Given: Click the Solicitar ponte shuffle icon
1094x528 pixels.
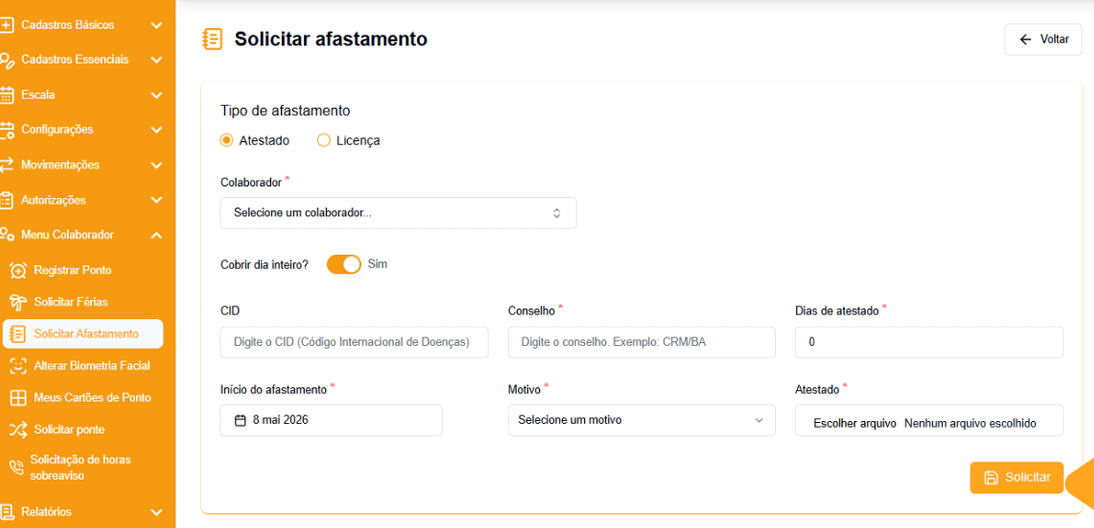Looking at the screenshot, I should point(19,430).
